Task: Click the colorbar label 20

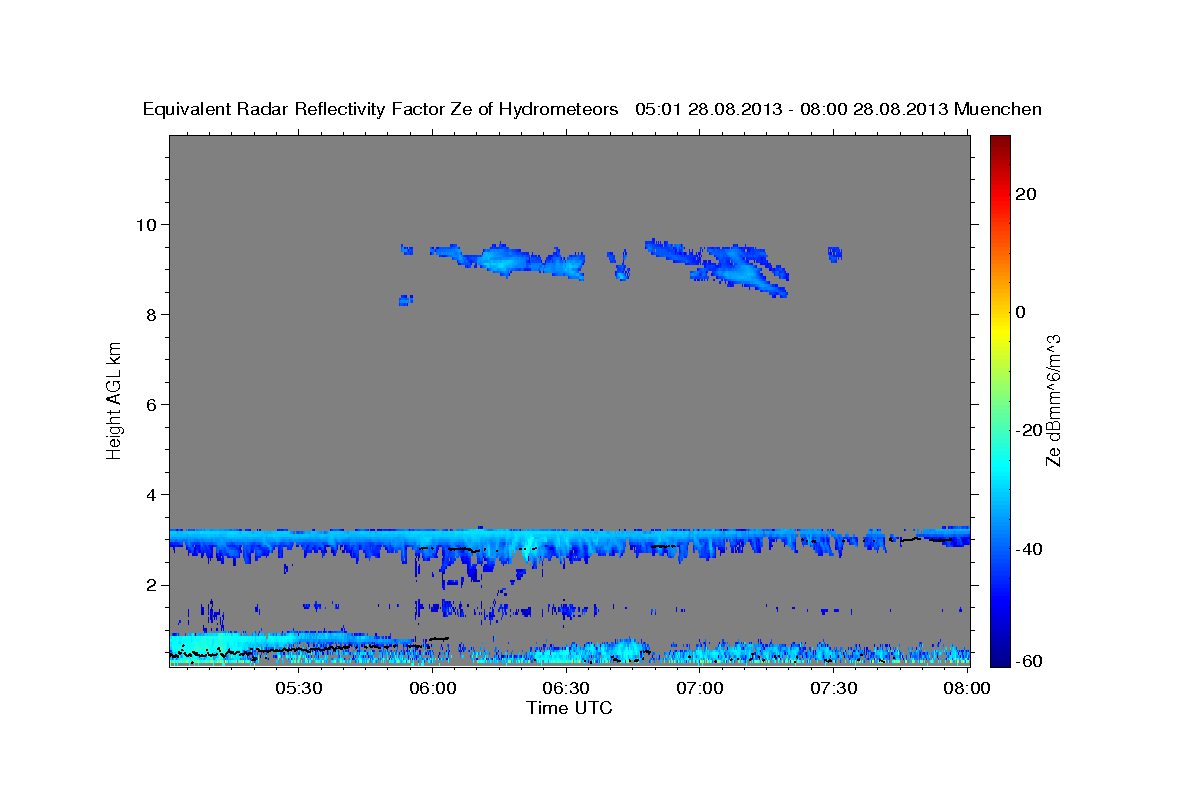Action: click(1026, 194)
